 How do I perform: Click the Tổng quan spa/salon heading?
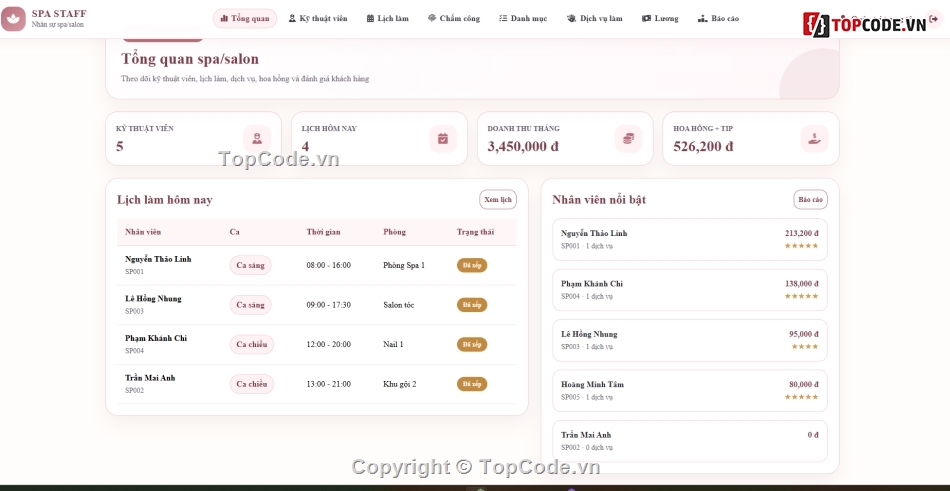(x=190, y=59)
